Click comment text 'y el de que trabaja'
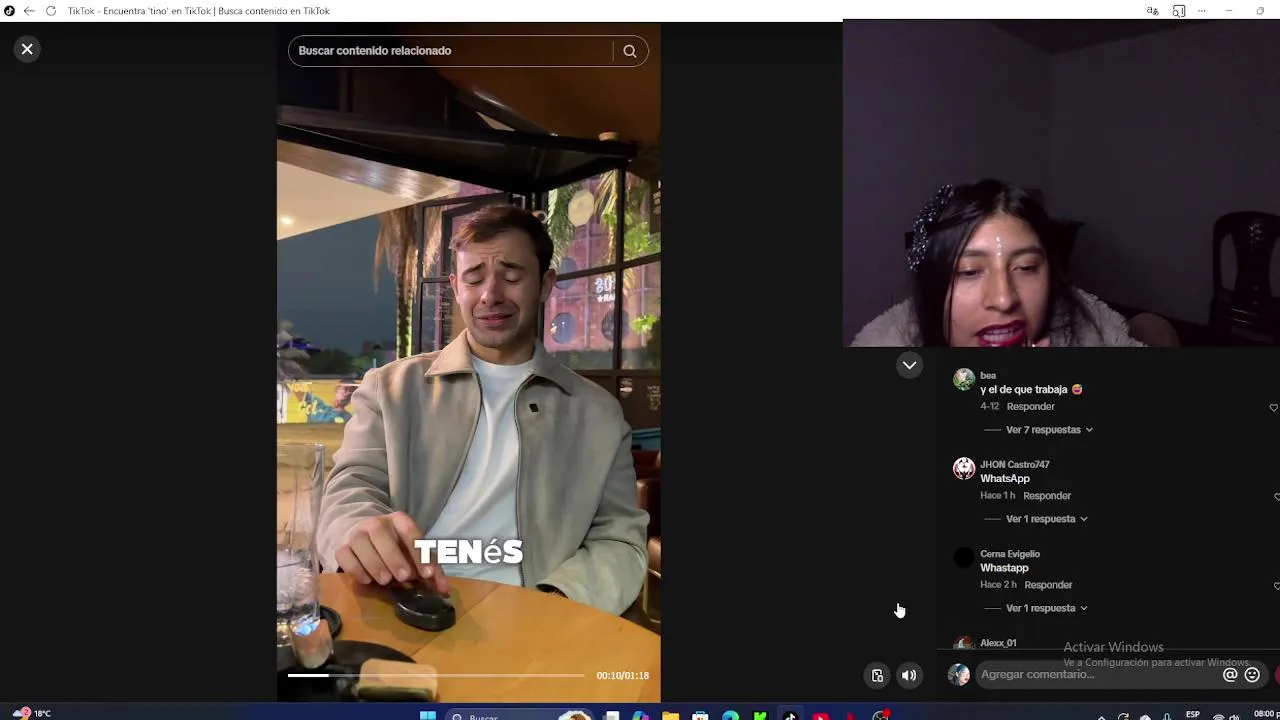Viewport: 1280px width, 720px height. pos(1024,390)
